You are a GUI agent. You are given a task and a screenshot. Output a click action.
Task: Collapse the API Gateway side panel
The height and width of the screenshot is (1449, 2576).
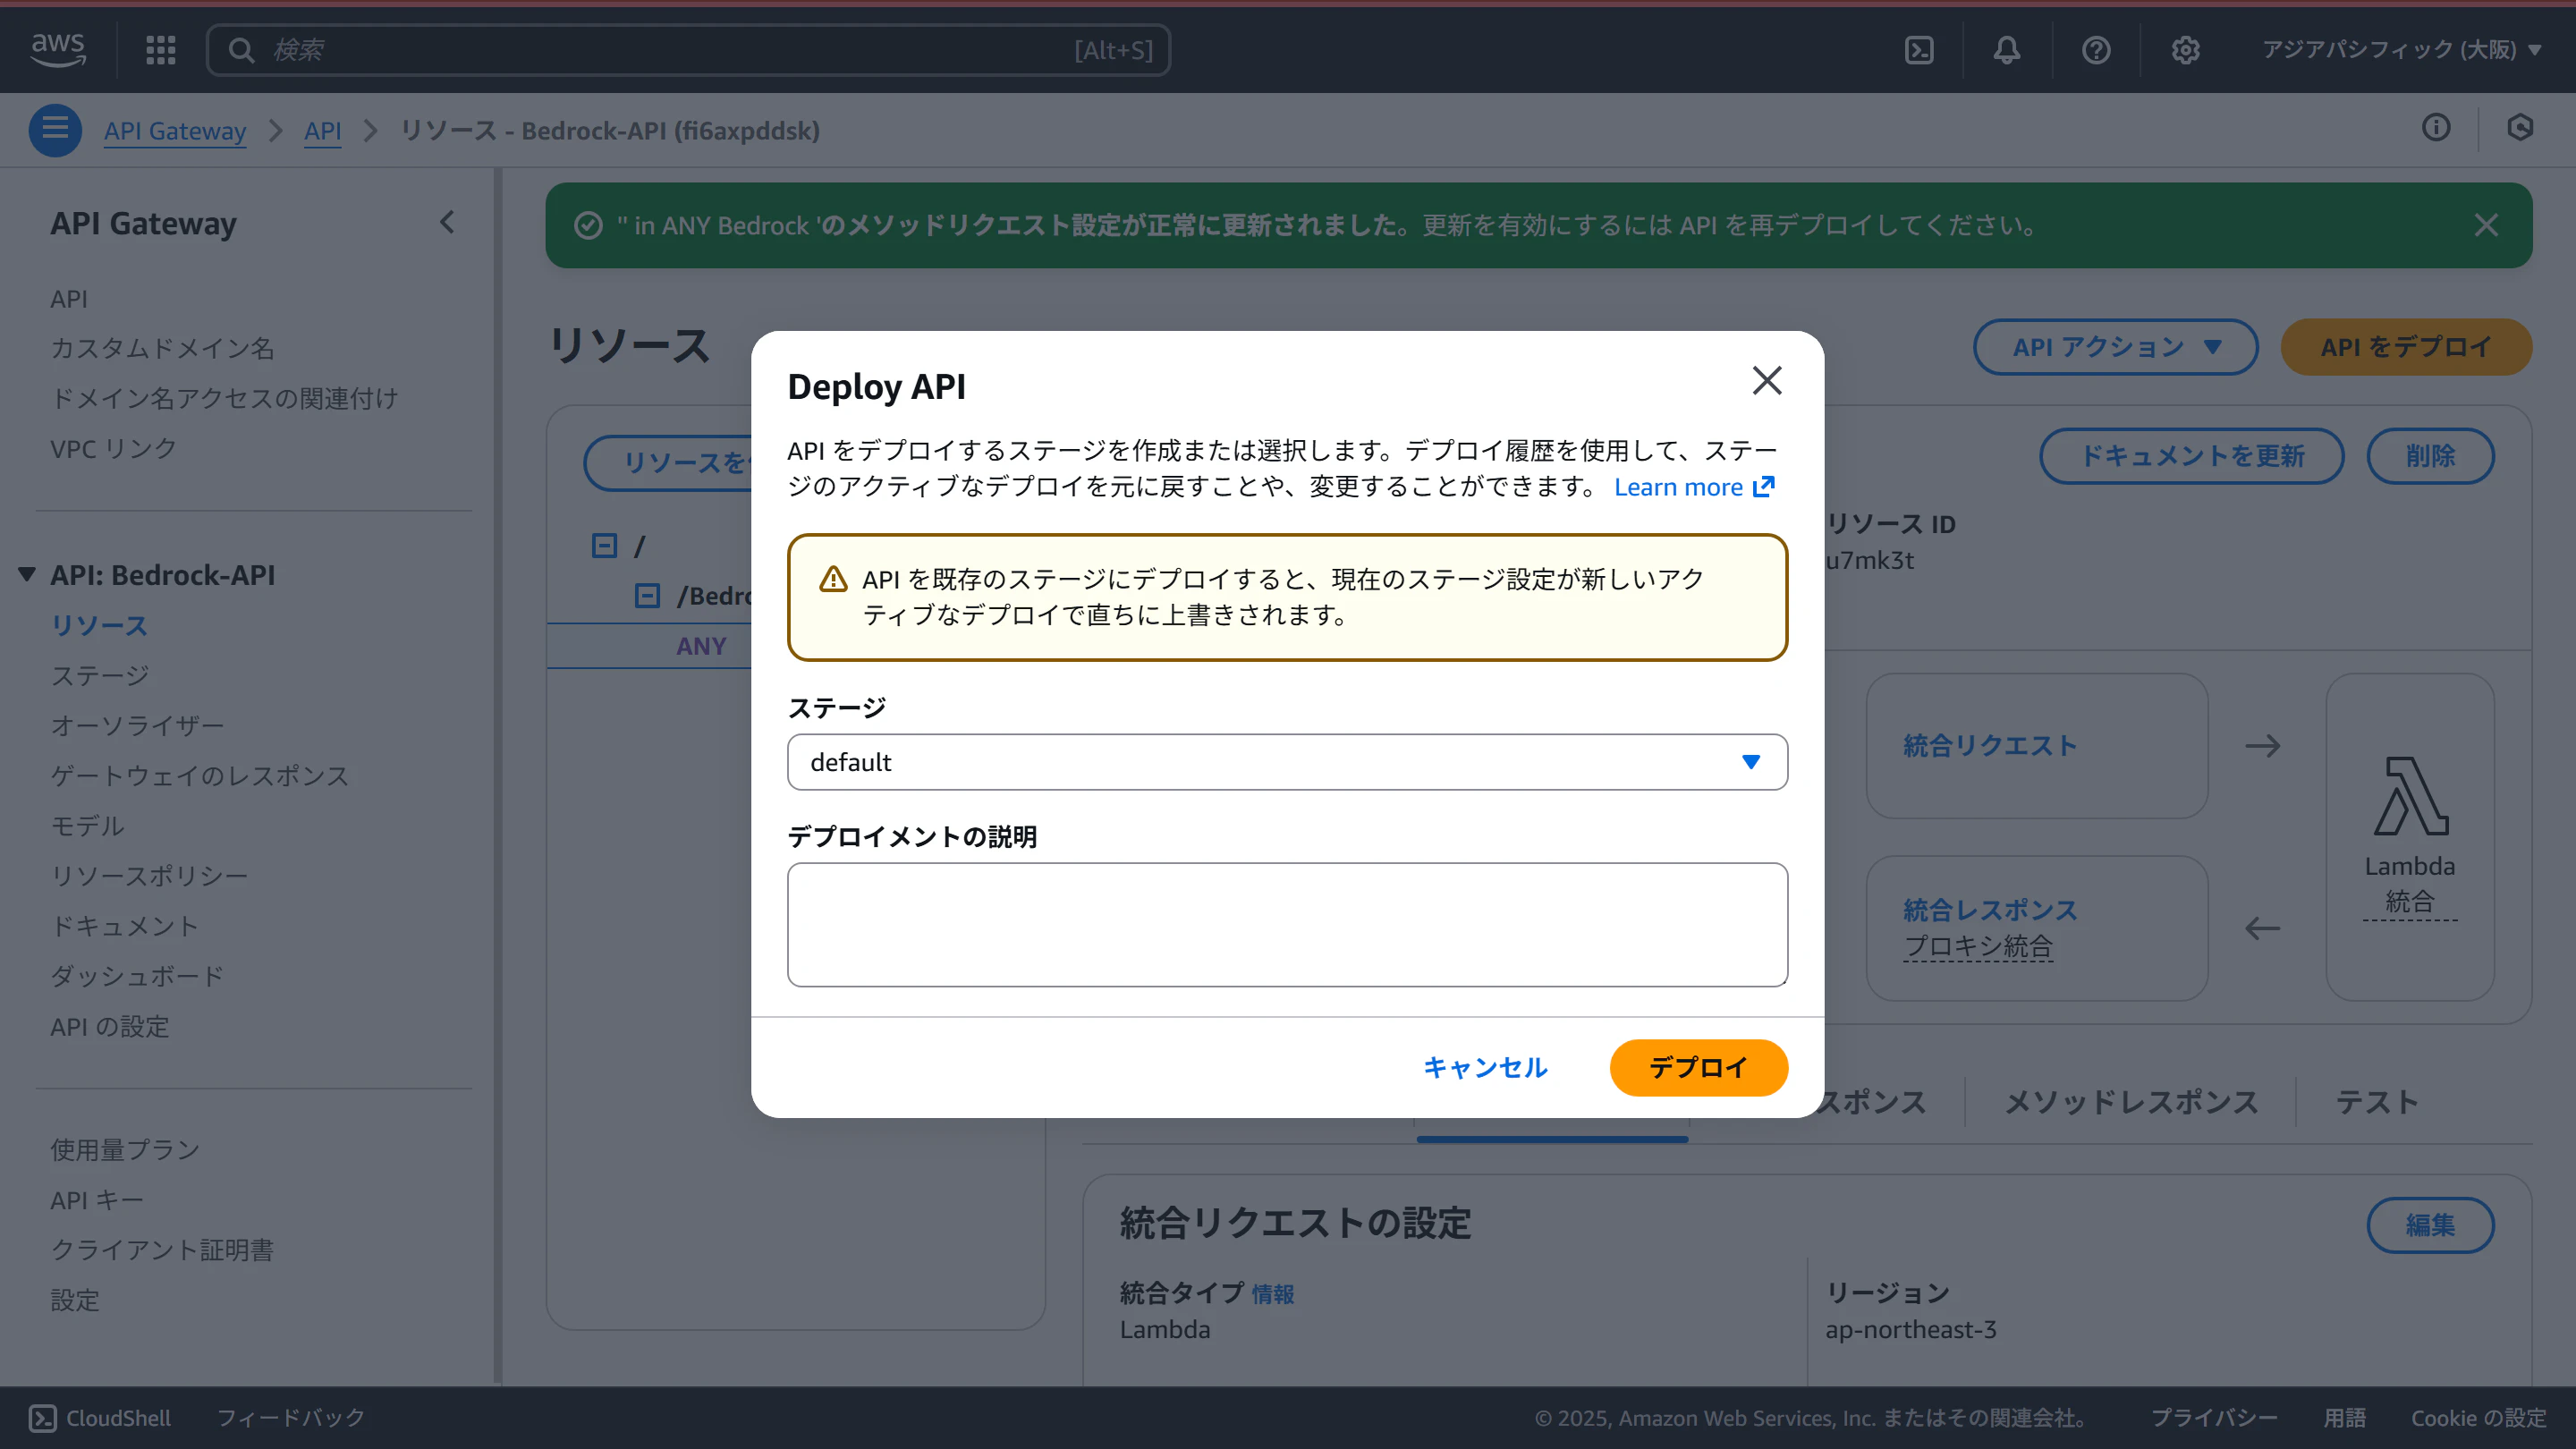coord(447,222)
